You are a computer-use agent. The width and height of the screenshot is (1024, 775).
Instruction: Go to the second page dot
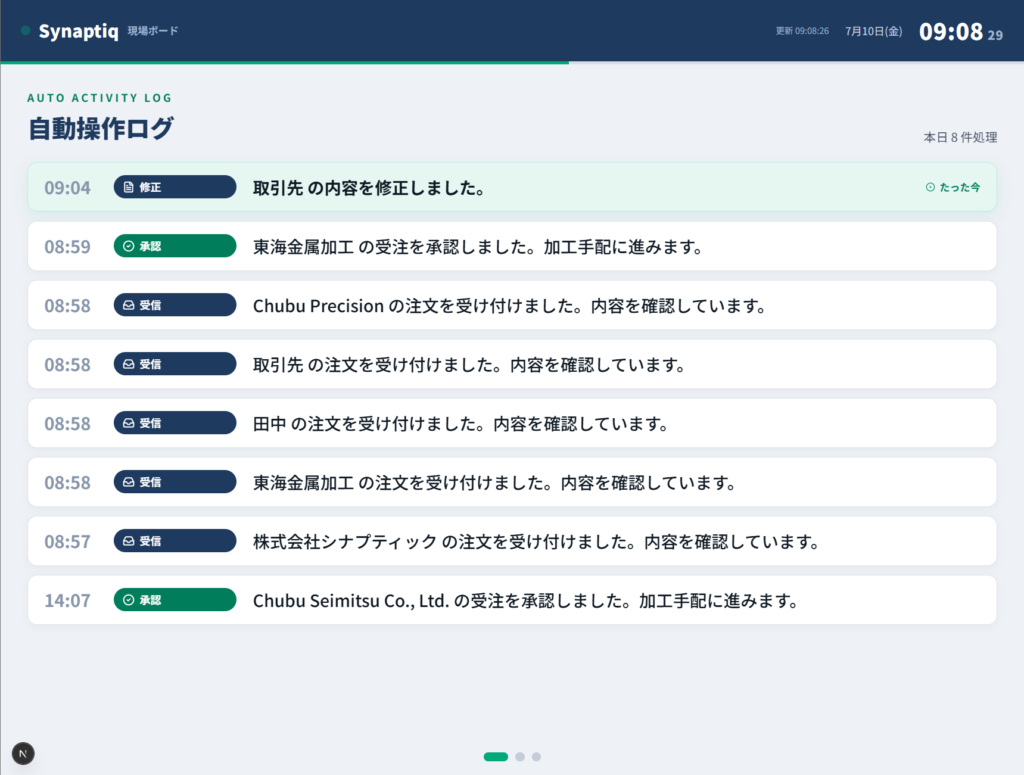click(x=520, y=757)
